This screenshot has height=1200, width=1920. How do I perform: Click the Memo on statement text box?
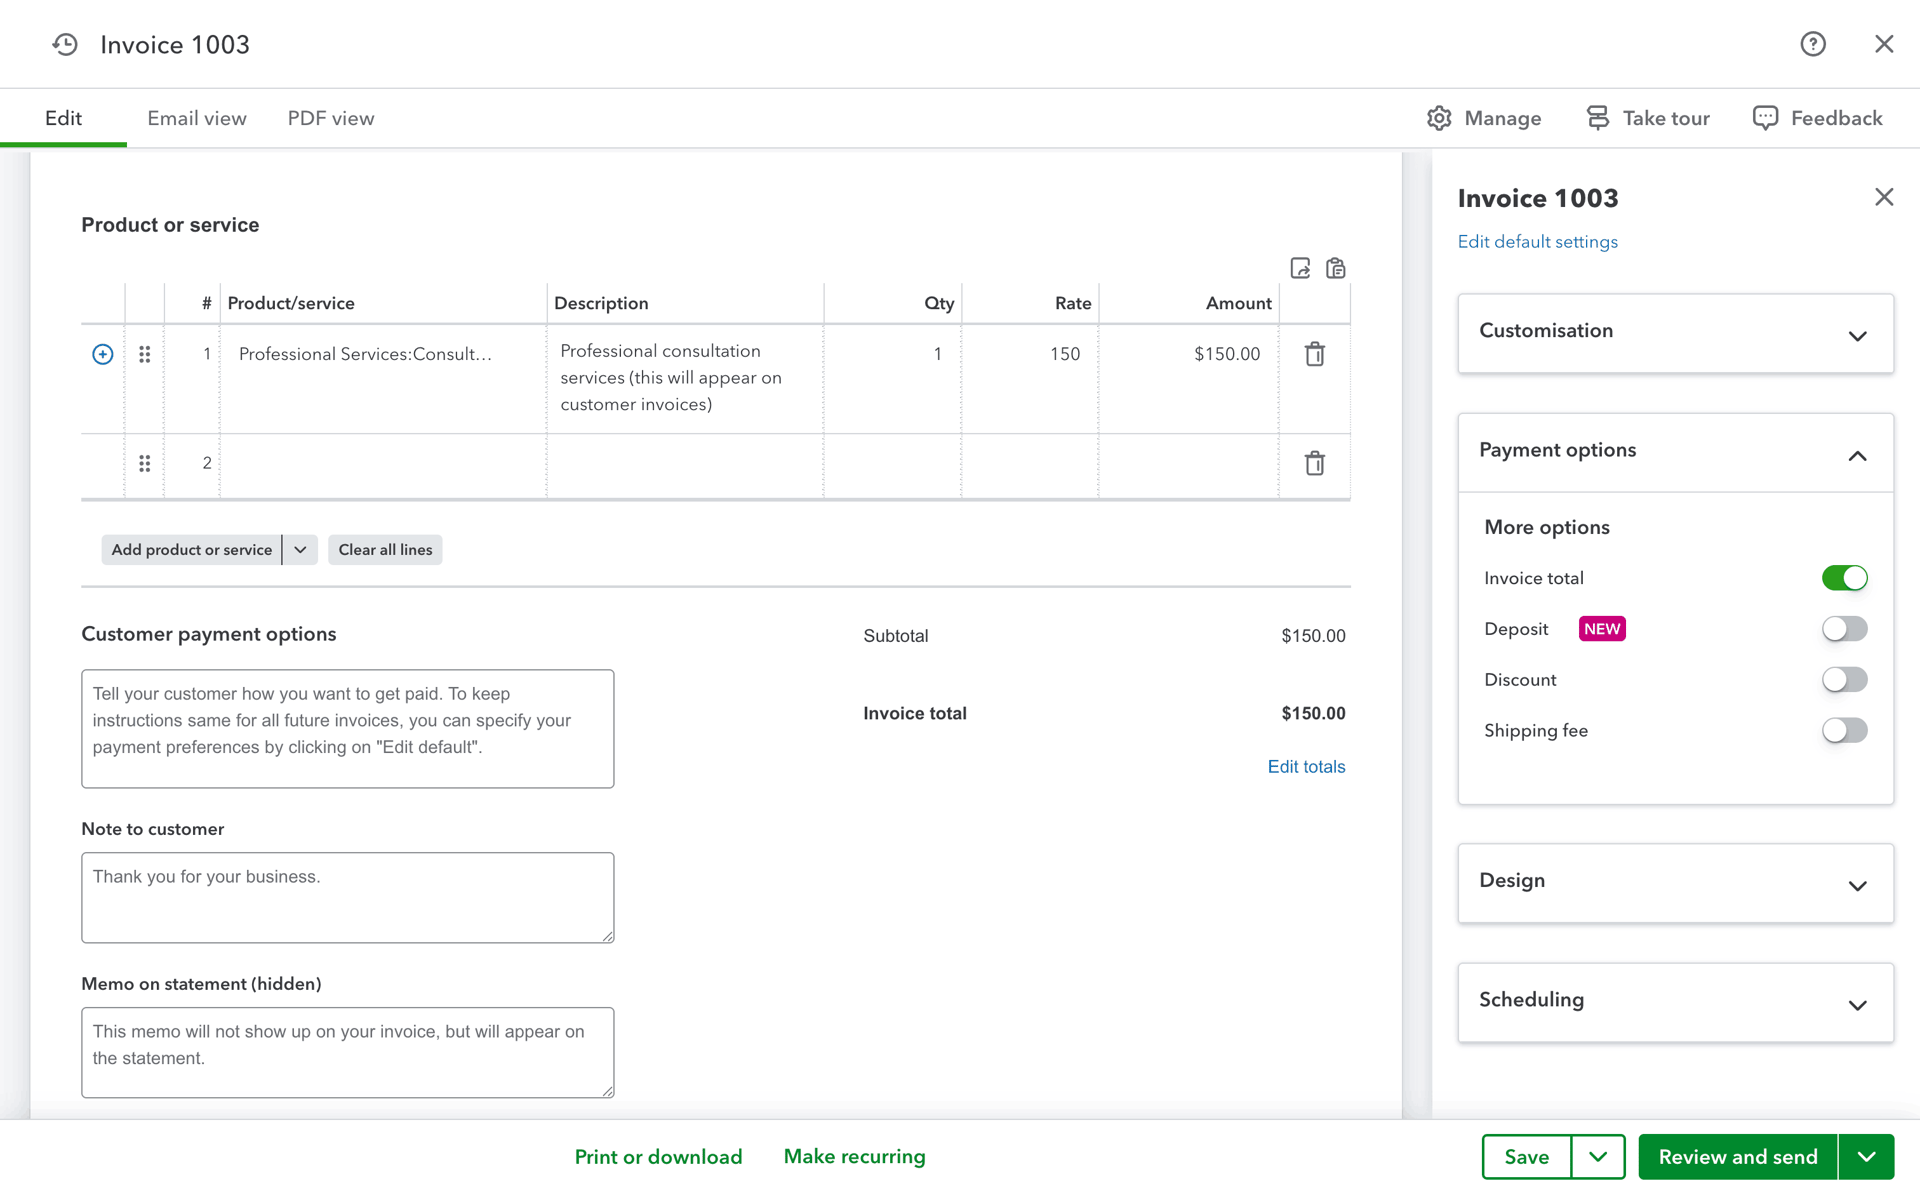pos(348,1053)
